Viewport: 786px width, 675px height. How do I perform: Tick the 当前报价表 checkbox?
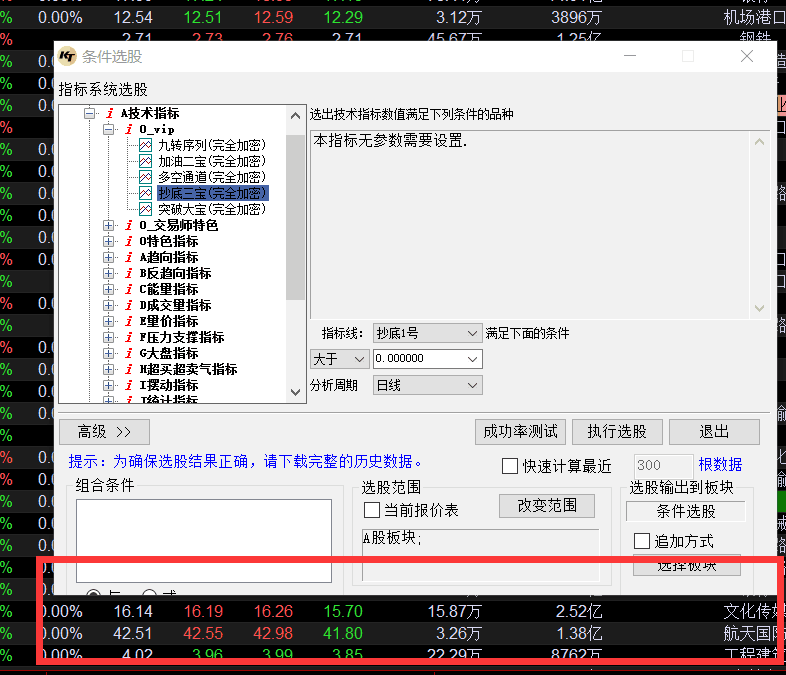[371, 510]
